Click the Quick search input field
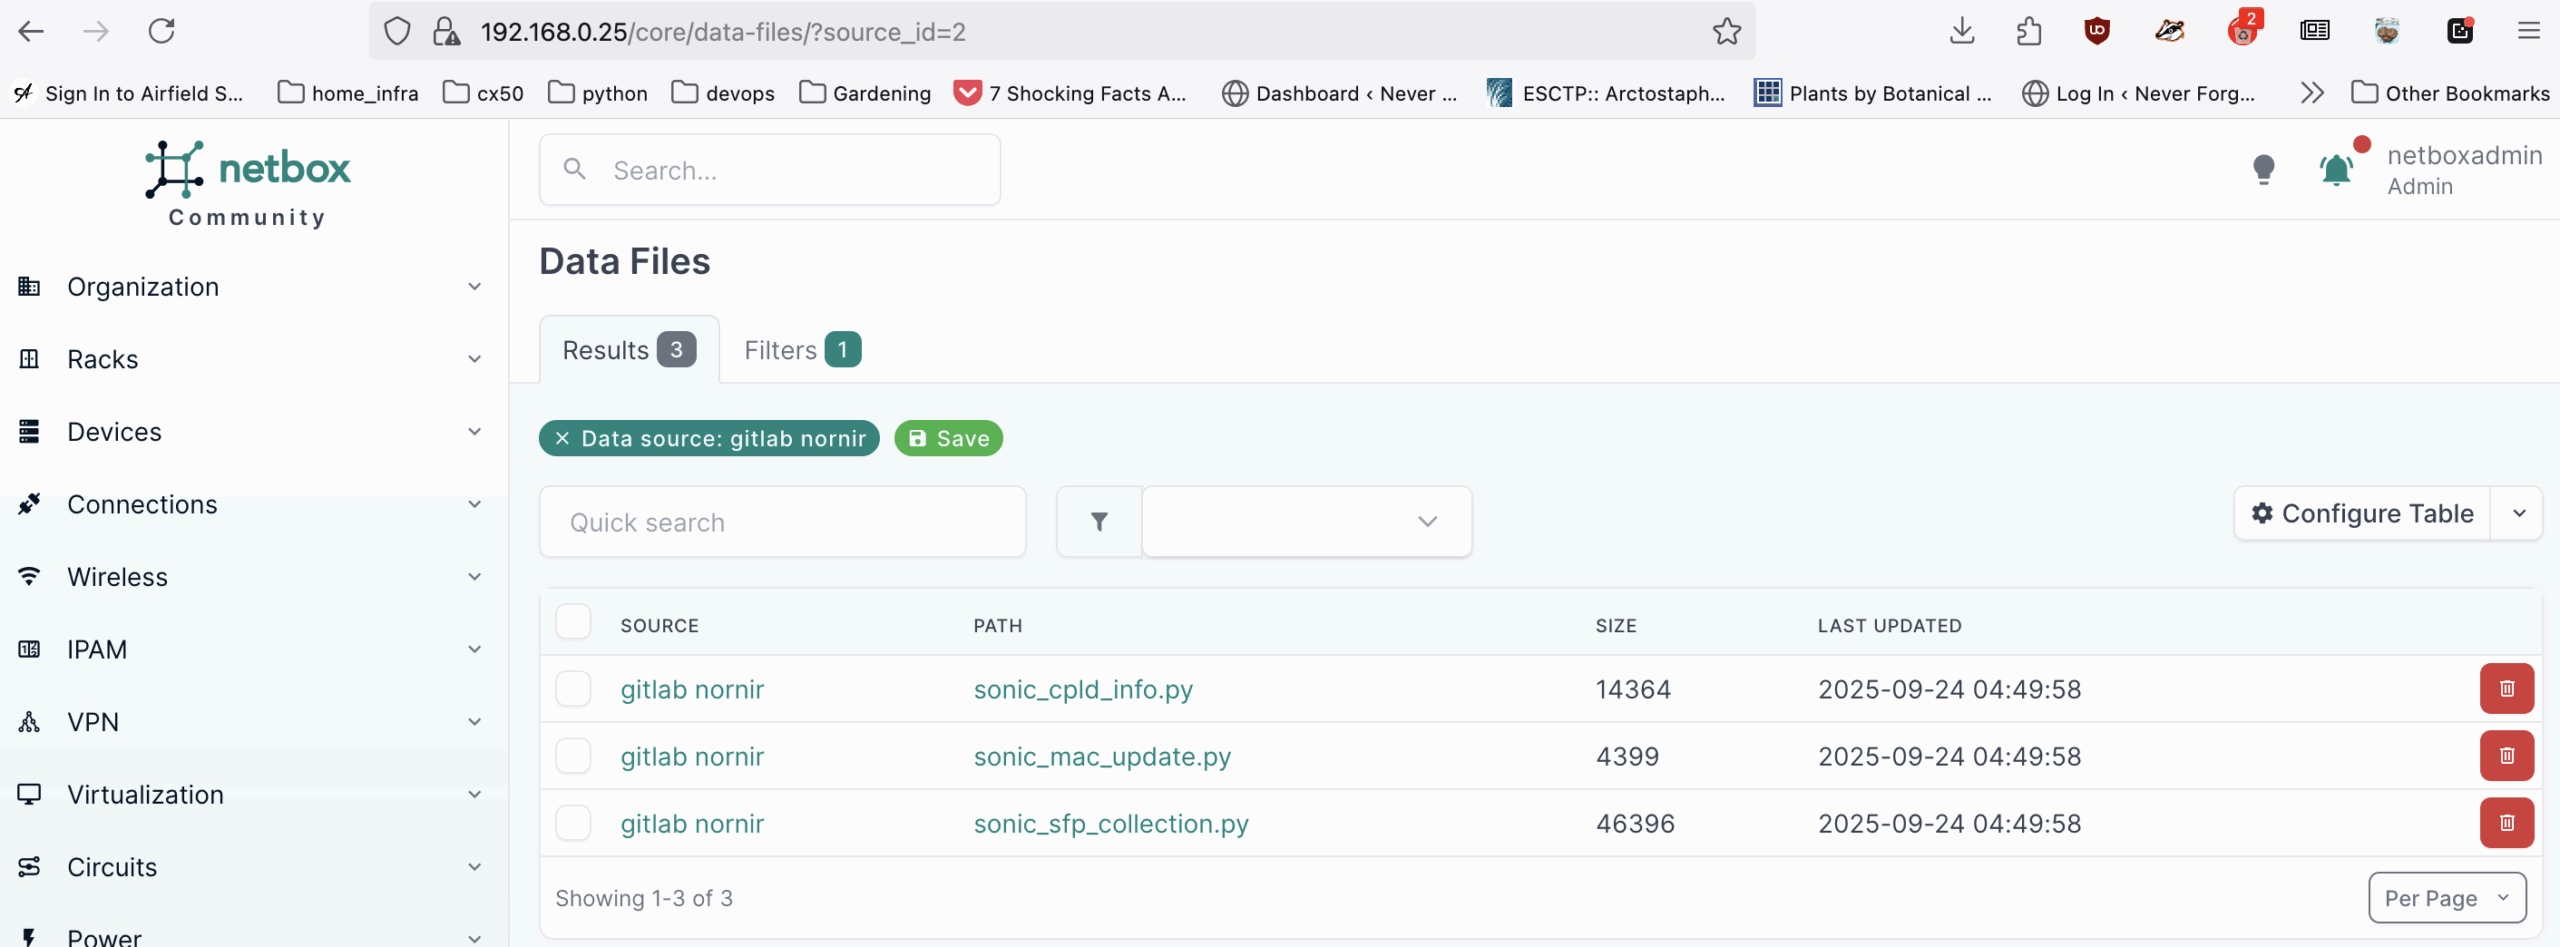2560x947 pixels. [x=782, y=522]
